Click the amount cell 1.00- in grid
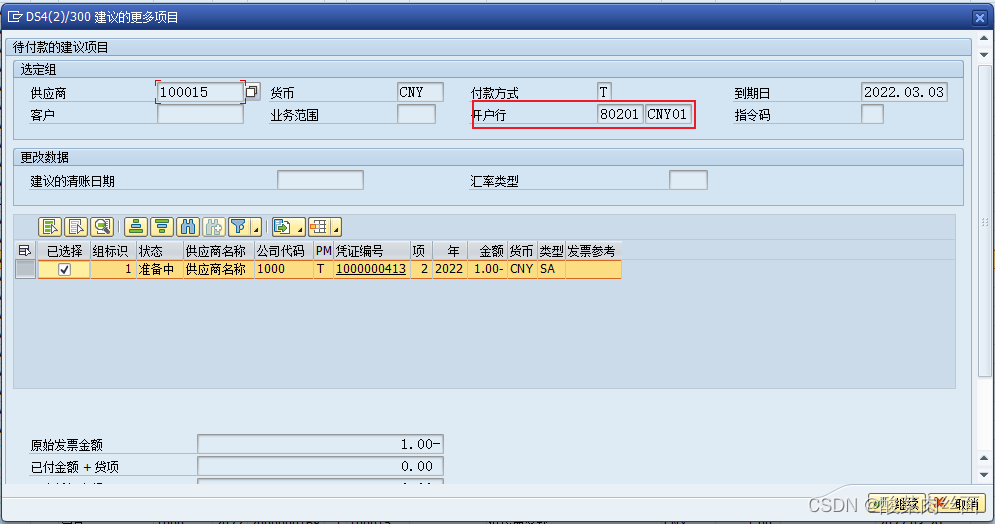Viewport: 995px width, 524px height. click(x=487, y=269)
